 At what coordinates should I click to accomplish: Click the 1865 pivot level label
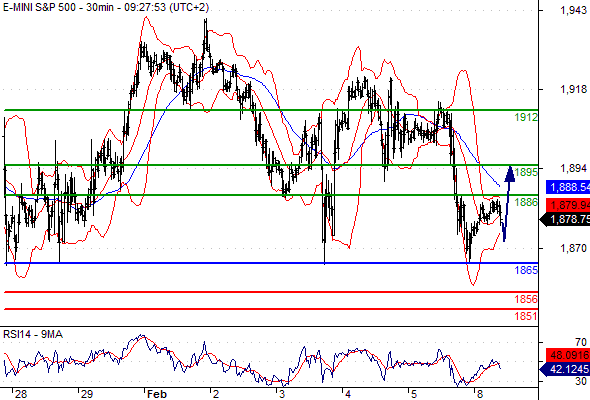point(526,270)
